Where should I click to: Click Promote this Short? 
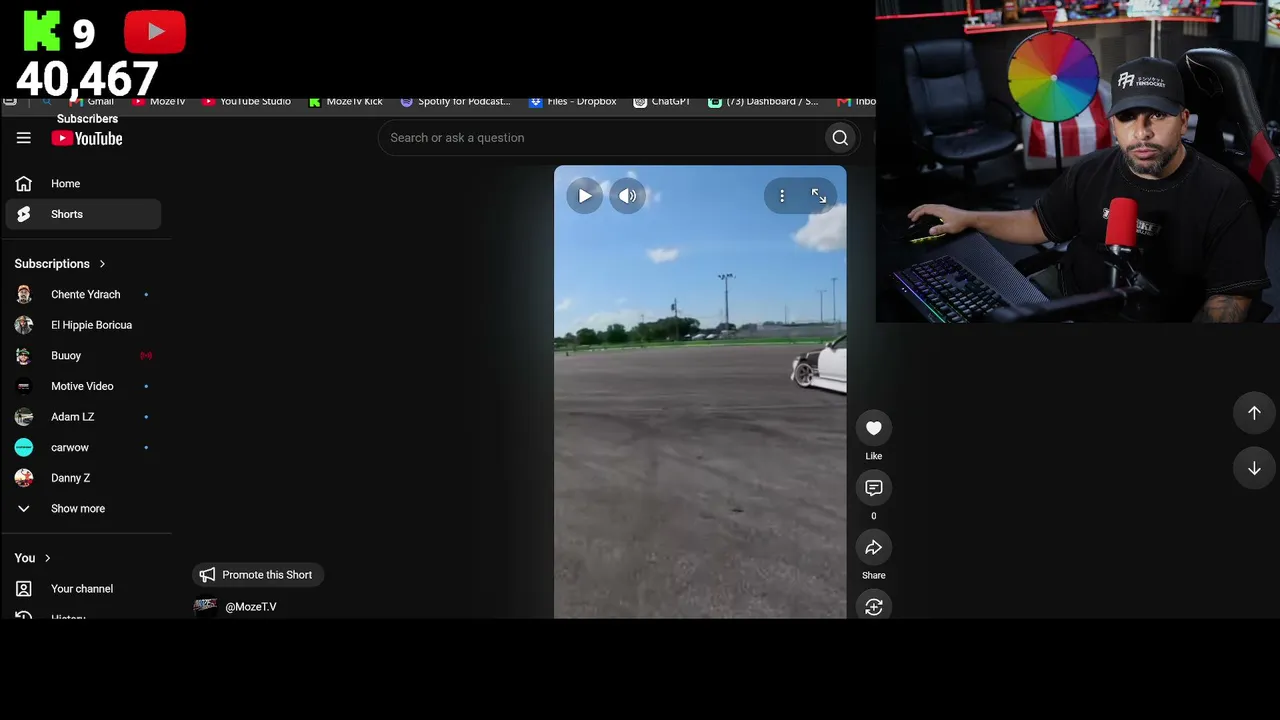(x=258, y=575)
